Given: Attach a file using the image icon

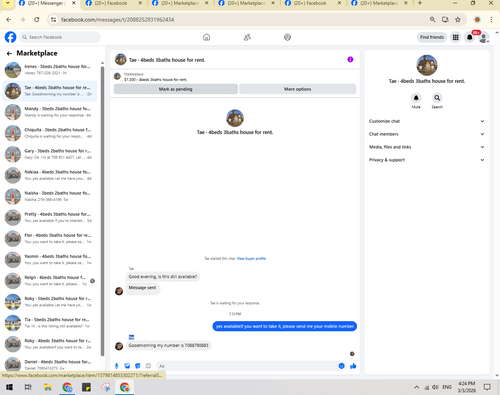Looking at the screenshot, I should coord(127,366).
